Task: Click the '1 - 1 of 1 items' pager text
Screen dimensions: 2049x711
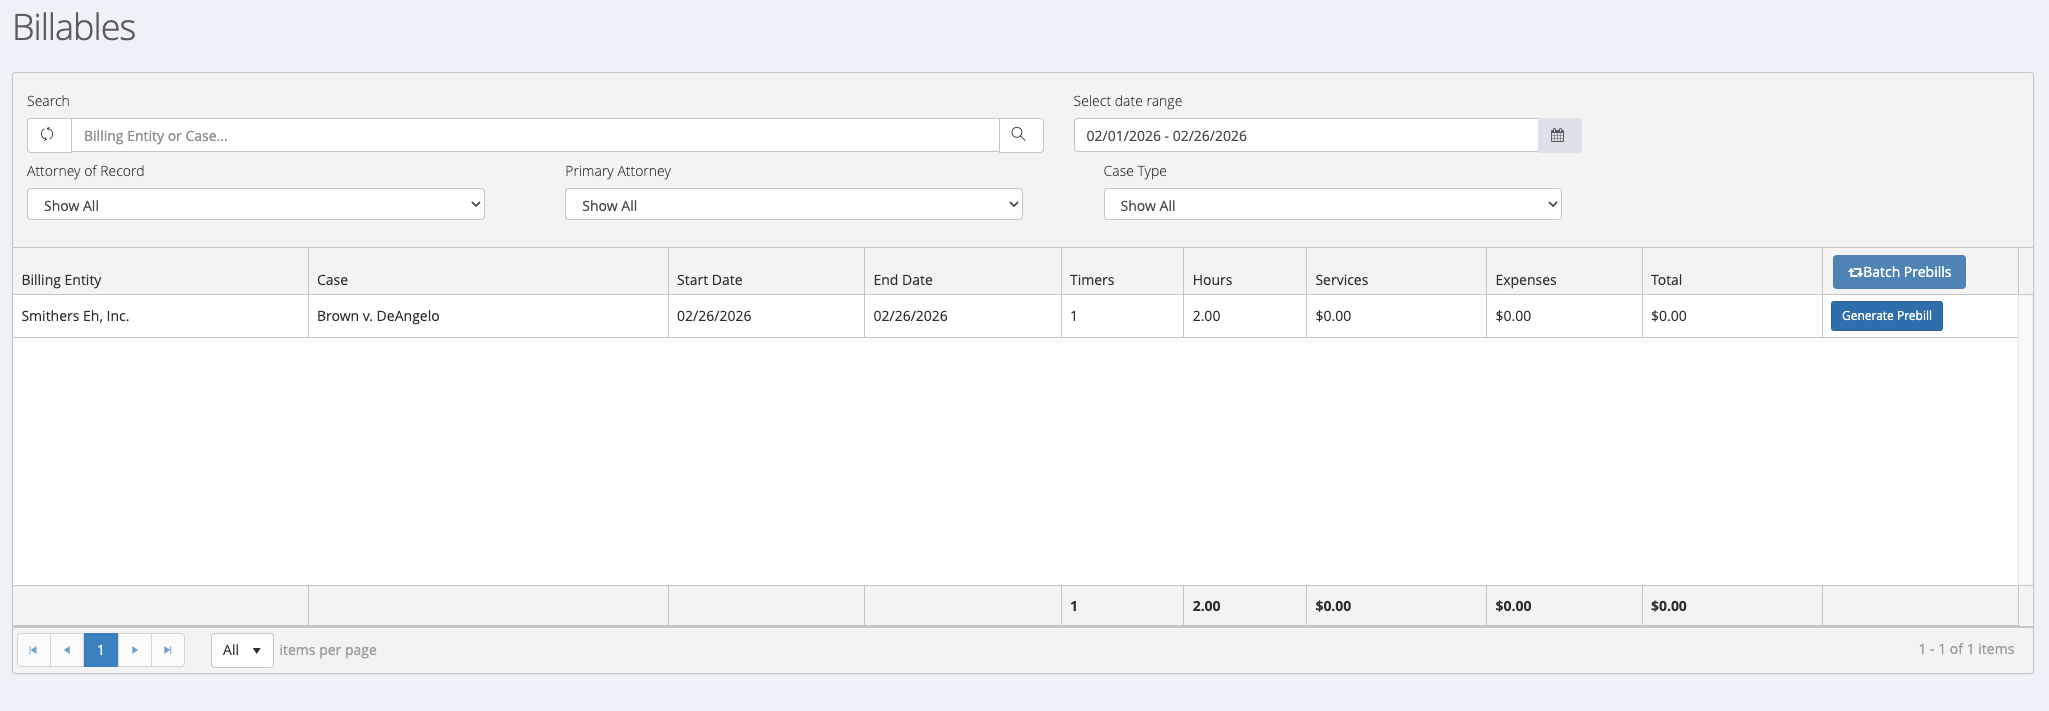Action: (x=1966, y=649)
